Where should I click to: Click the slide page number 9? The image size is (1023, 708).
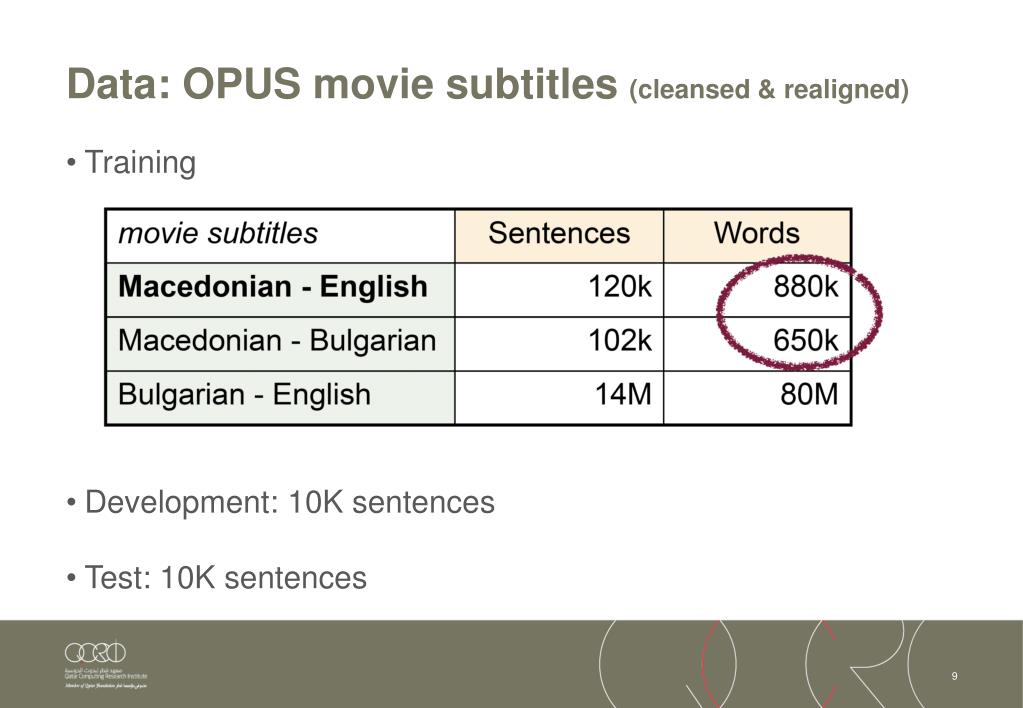[x=954, y=676]
